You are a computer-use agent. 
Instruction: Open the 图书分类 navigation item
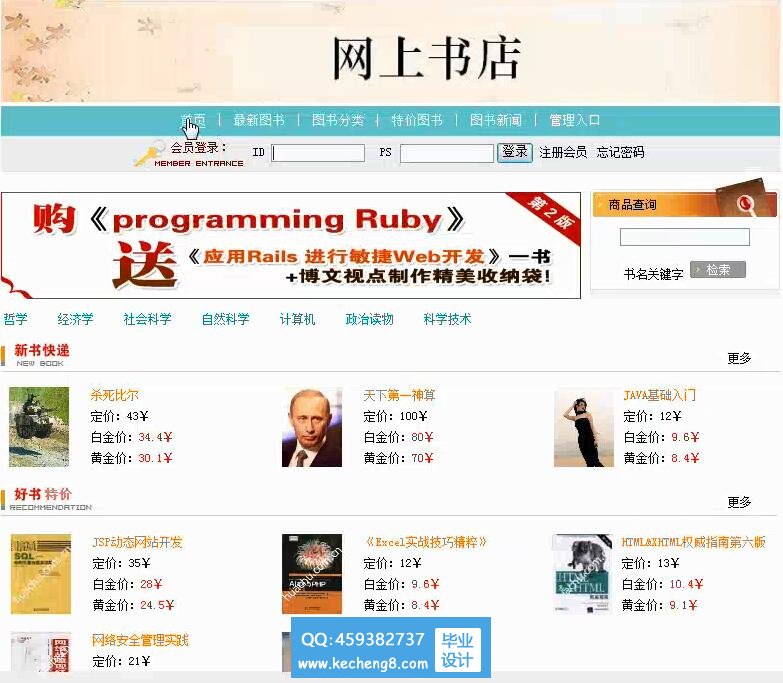(x=338, y=120)
